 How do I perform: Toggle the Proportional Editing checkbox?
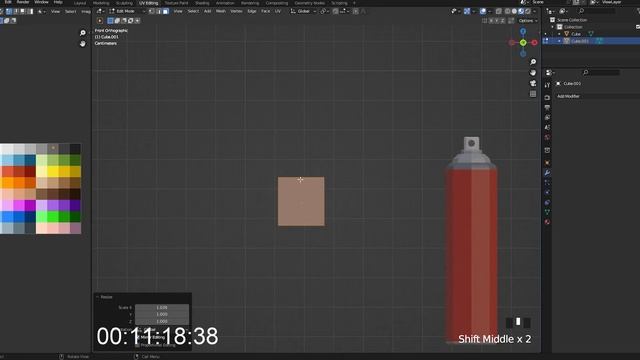coord(137,345)
